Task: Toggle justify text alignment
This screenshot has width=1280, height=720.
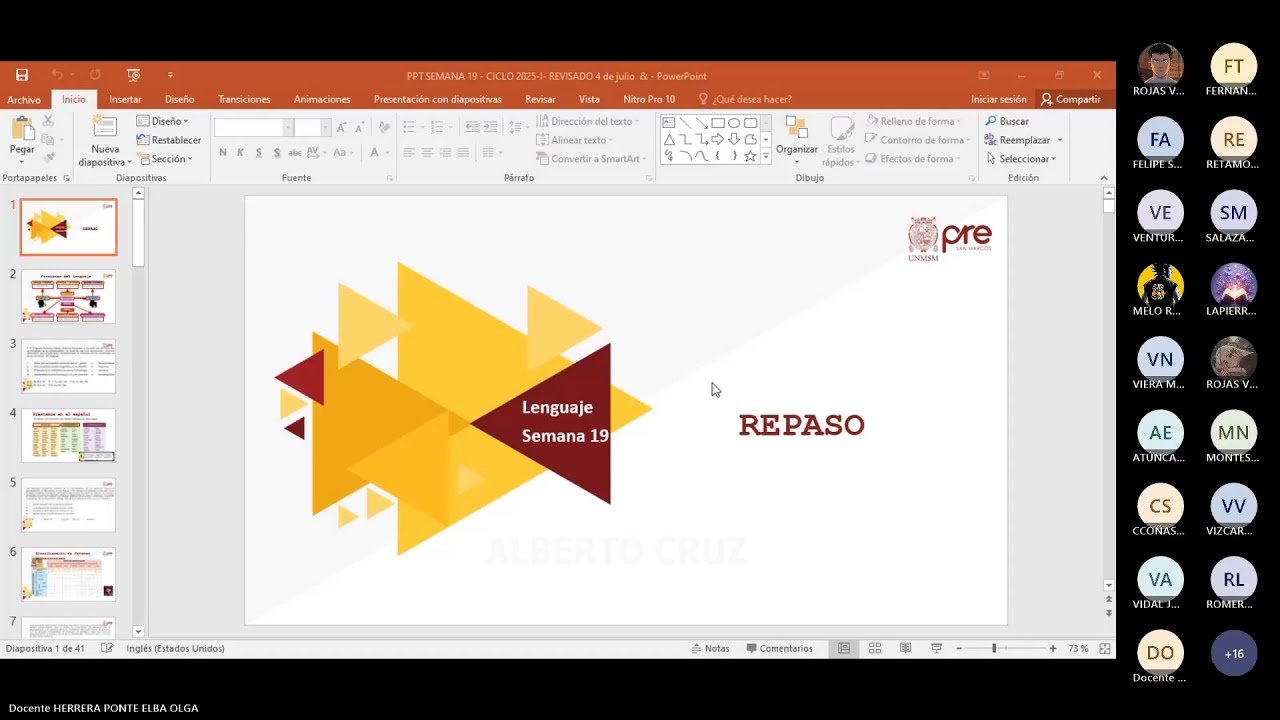Action: [463, 153]
